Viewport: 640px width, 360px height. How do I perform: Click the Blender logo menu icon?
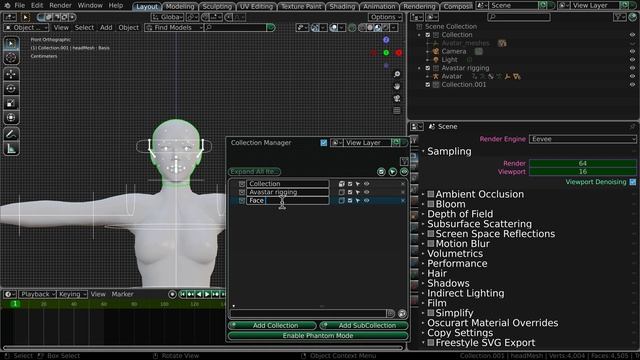coord(7,5)
